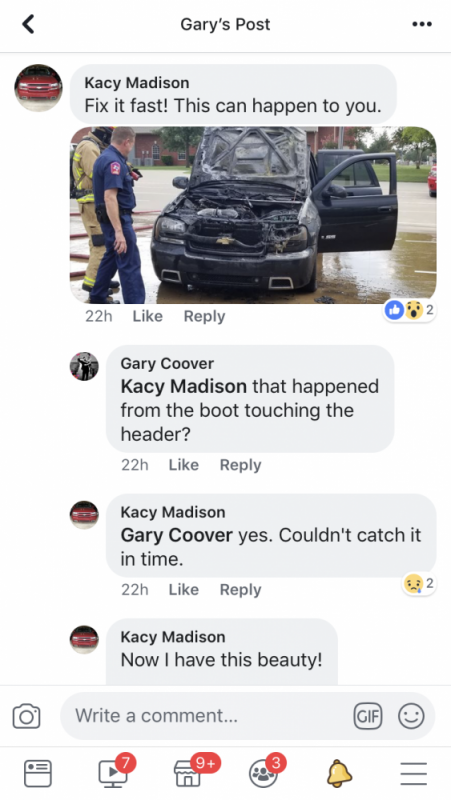Like Kacy Madison's Fix it fast comment
451x800 pixels.
(x=147, y=316)
